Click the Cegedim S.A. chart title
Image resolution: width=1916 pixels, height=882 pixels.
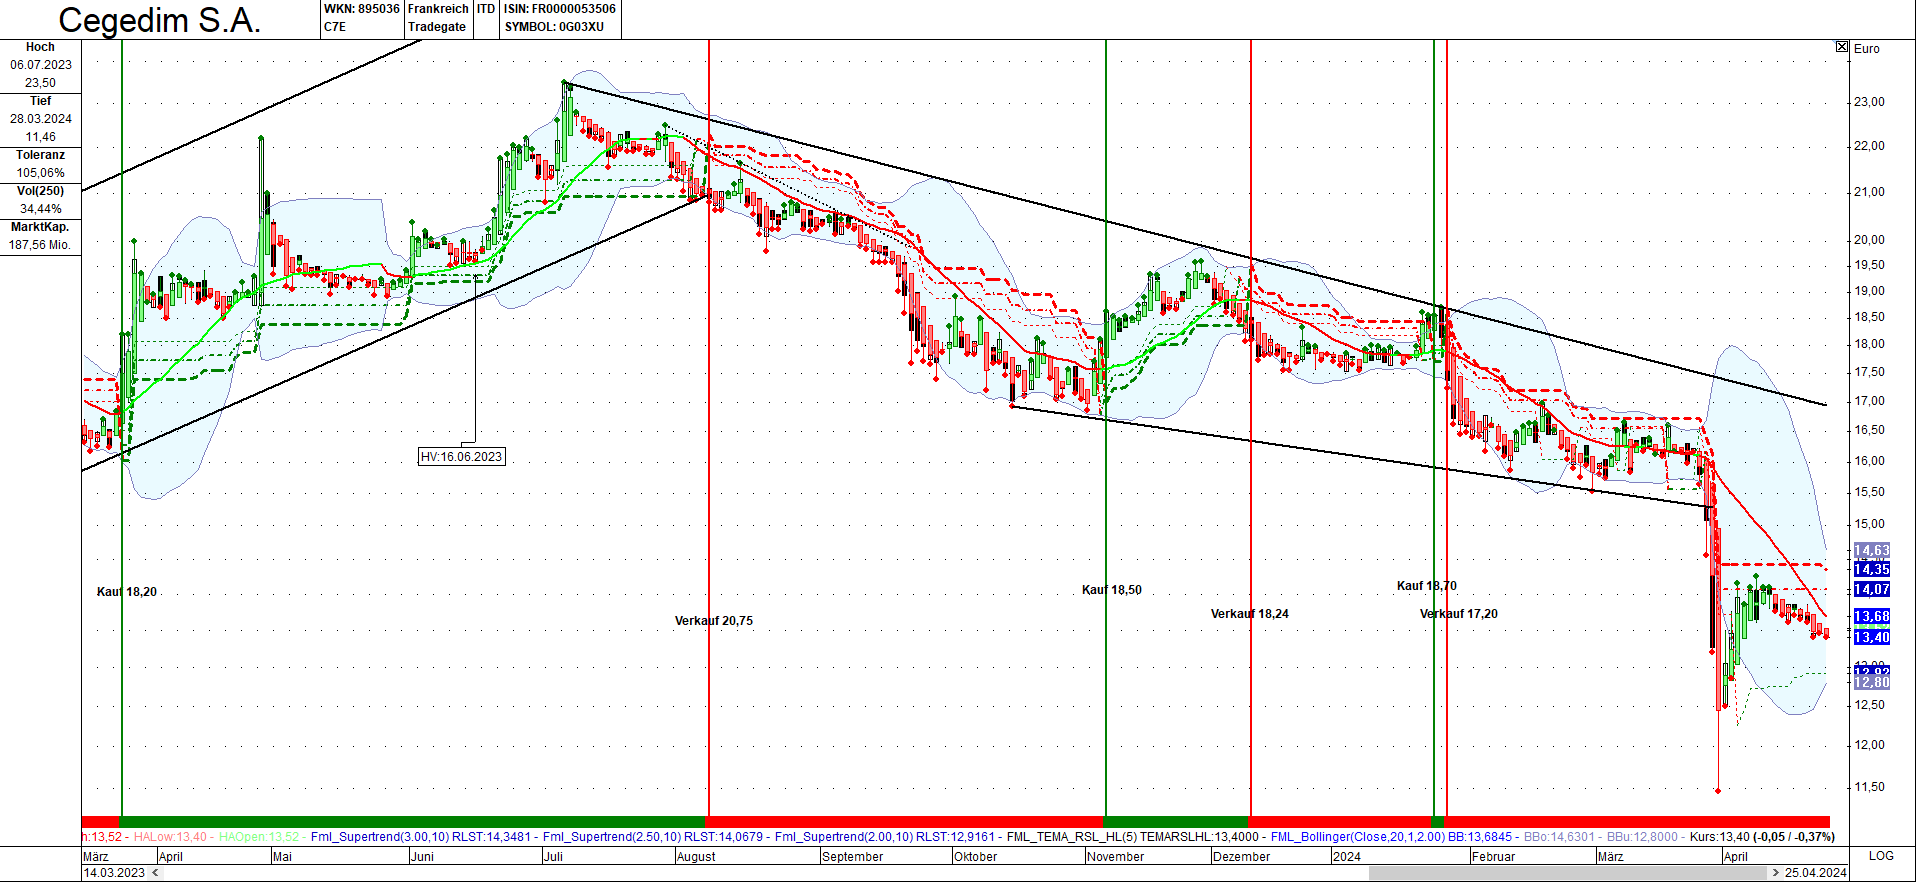click(160, 20)
